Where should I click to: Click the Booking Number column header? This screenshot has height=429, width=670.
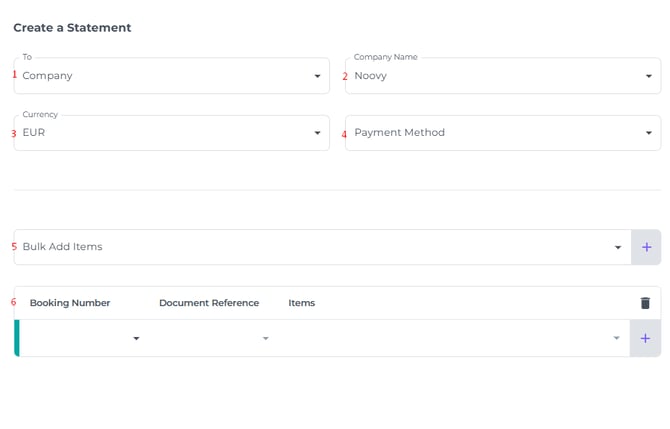click(x=70, y=303)
